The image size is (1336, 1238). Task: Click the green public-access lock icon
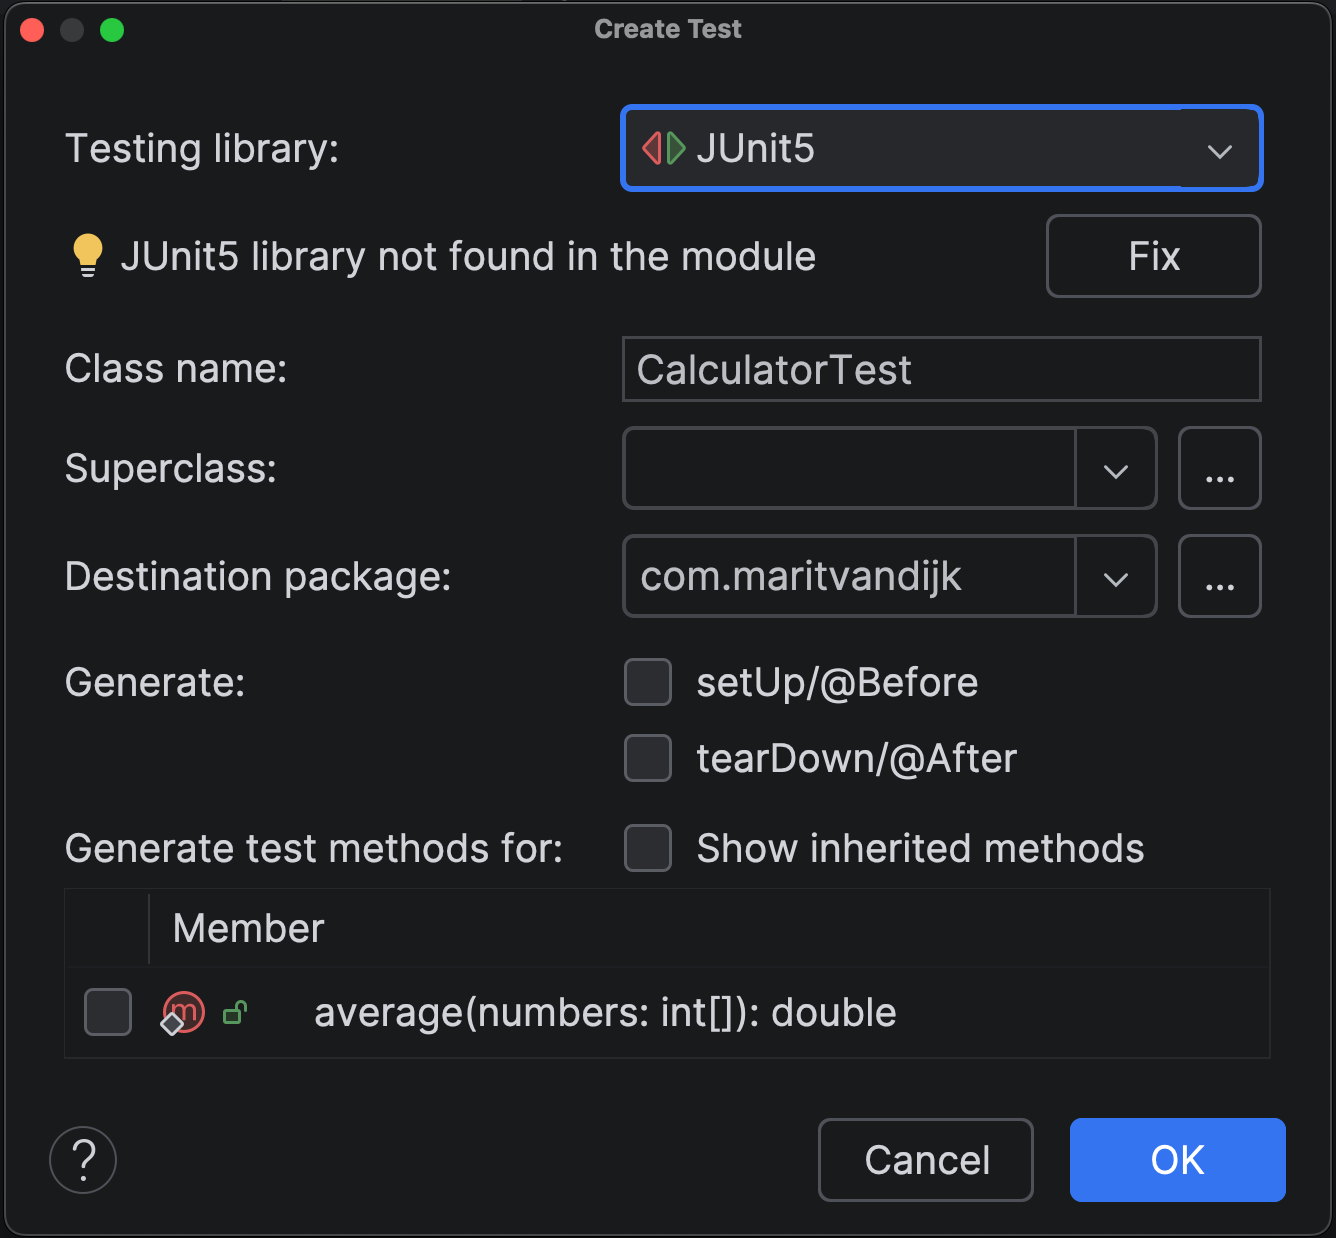(x=235, y=1013)
